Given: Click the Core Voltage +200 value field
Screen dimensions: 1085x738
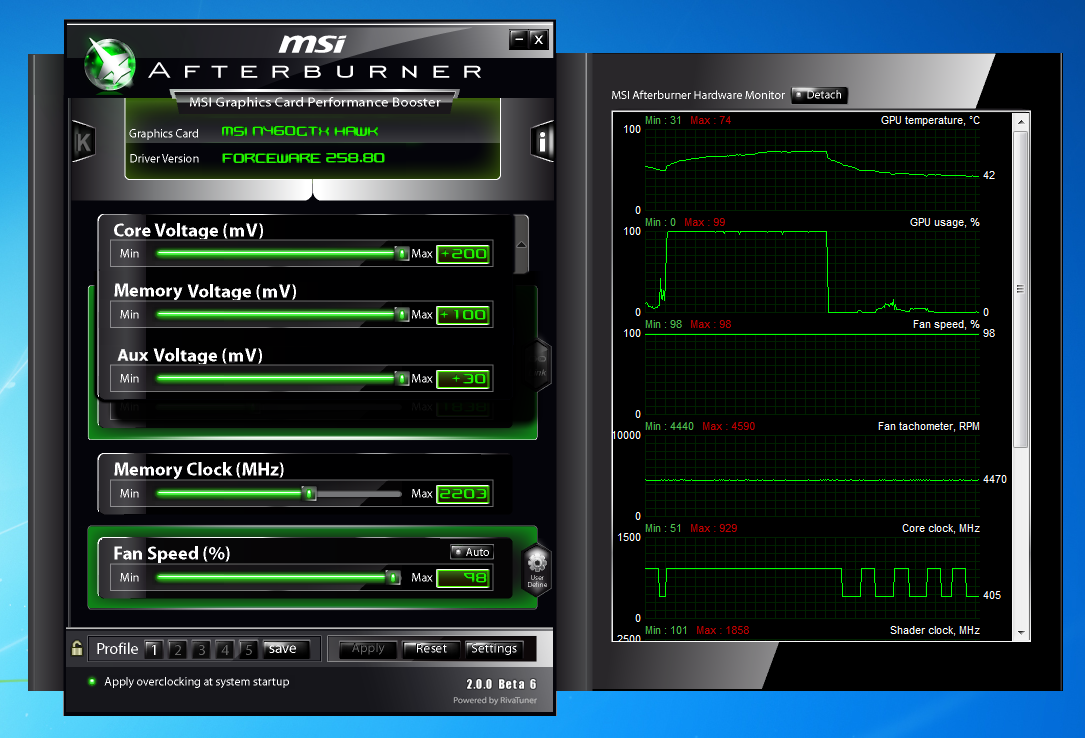Looking at the screenshot, I should (x=464, y=254).
